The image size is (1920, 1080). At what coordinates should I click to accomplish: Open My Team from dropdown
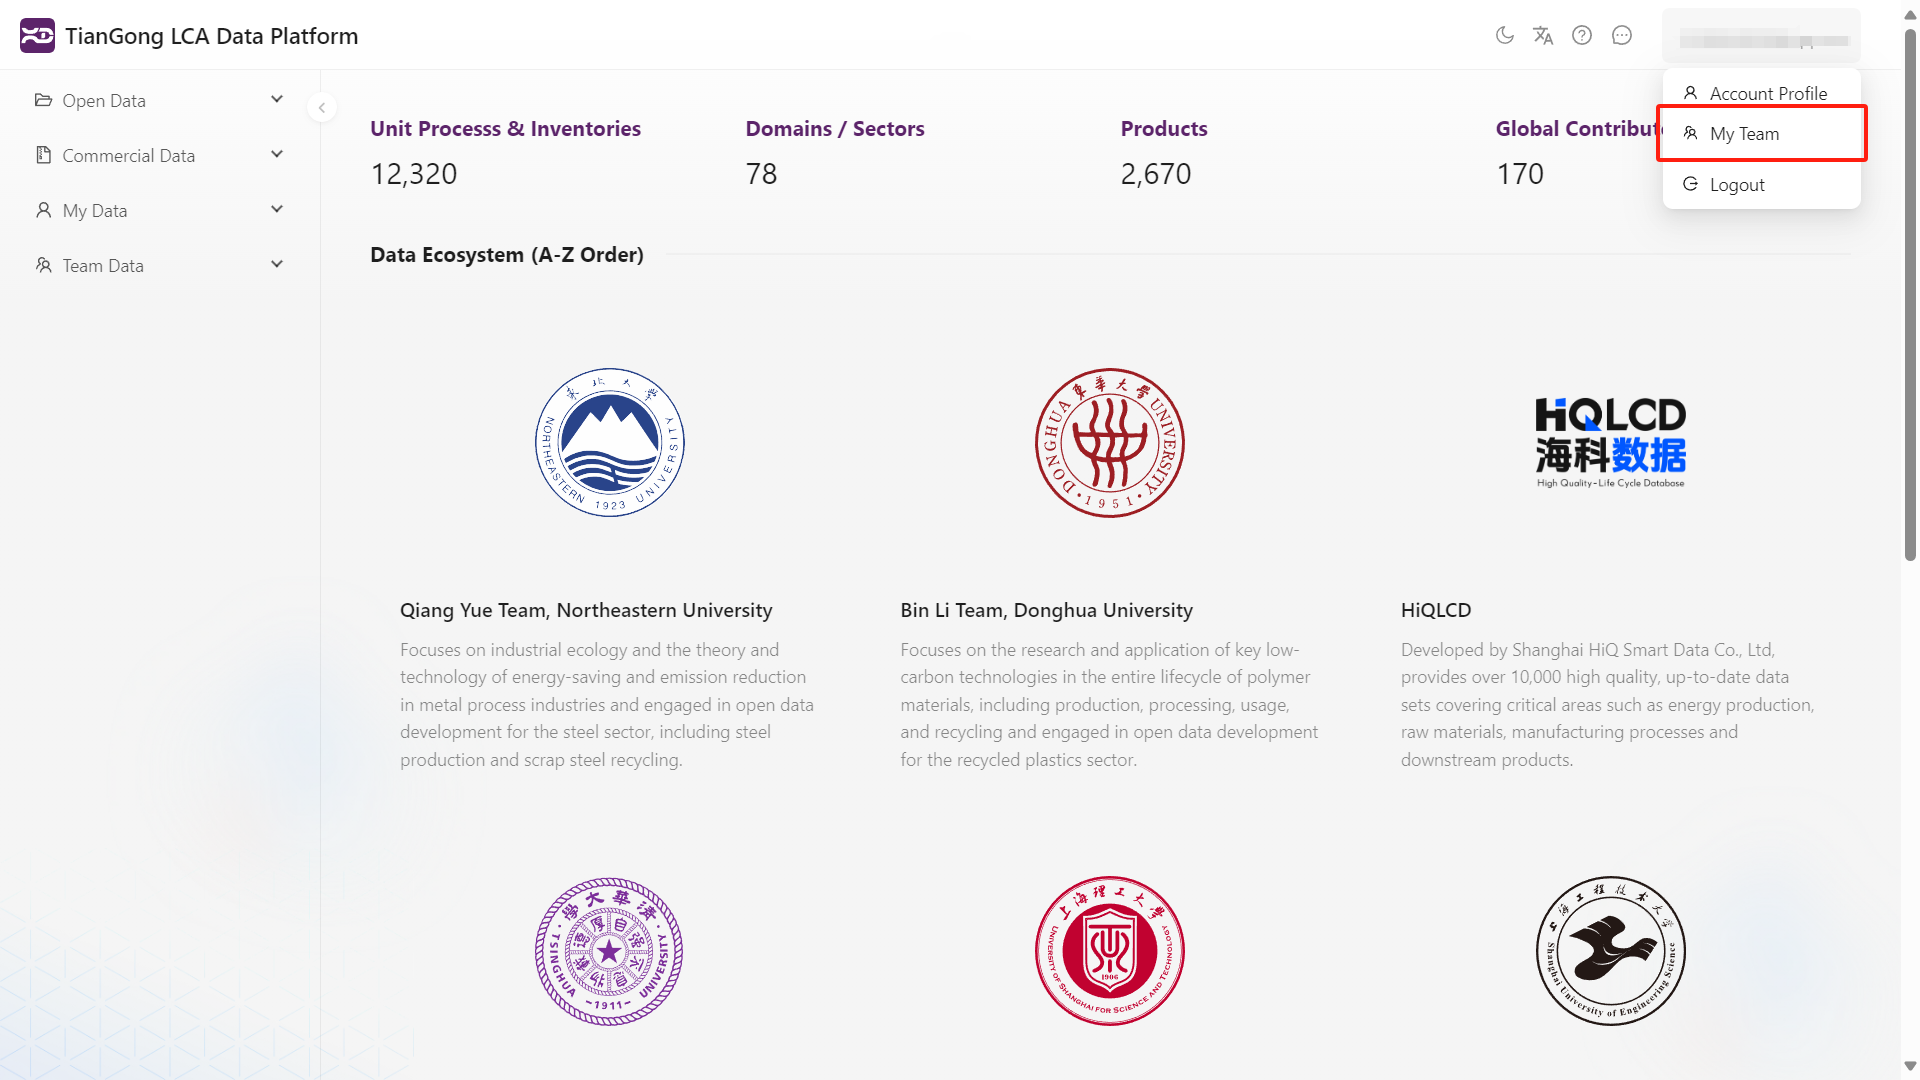(x=1744, y=134)
